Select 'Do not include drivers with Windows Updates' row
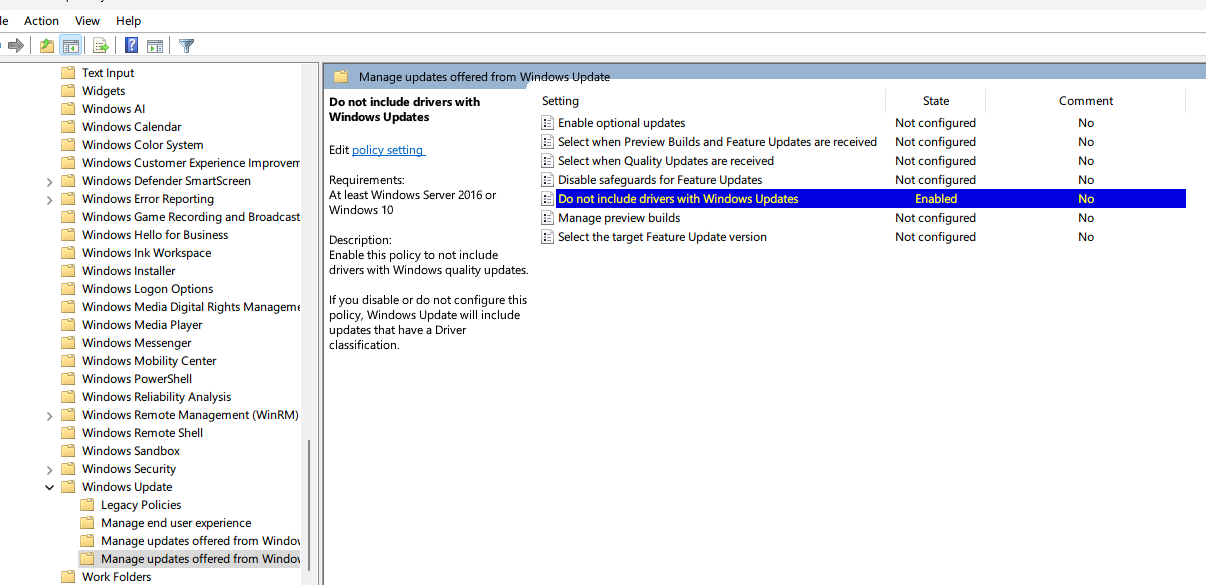This screenshot has width=1206, height=585. pos(863,199)
